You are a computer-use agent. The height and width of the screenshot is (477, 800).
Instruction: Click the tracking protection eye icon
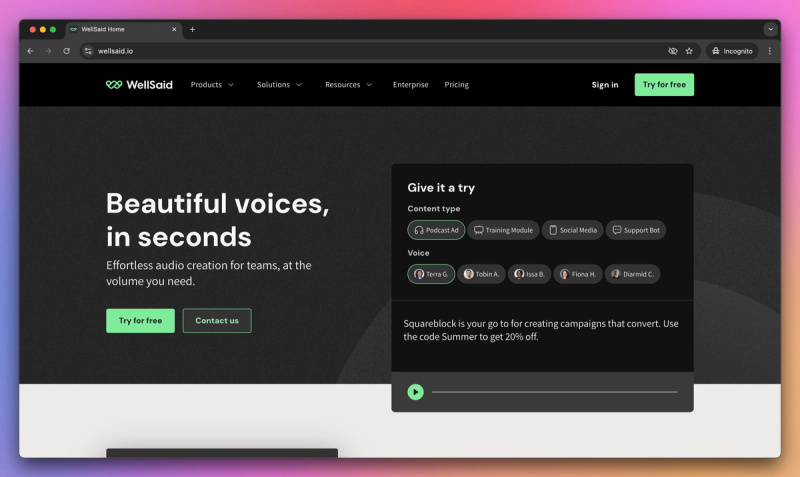coord(673,51)
